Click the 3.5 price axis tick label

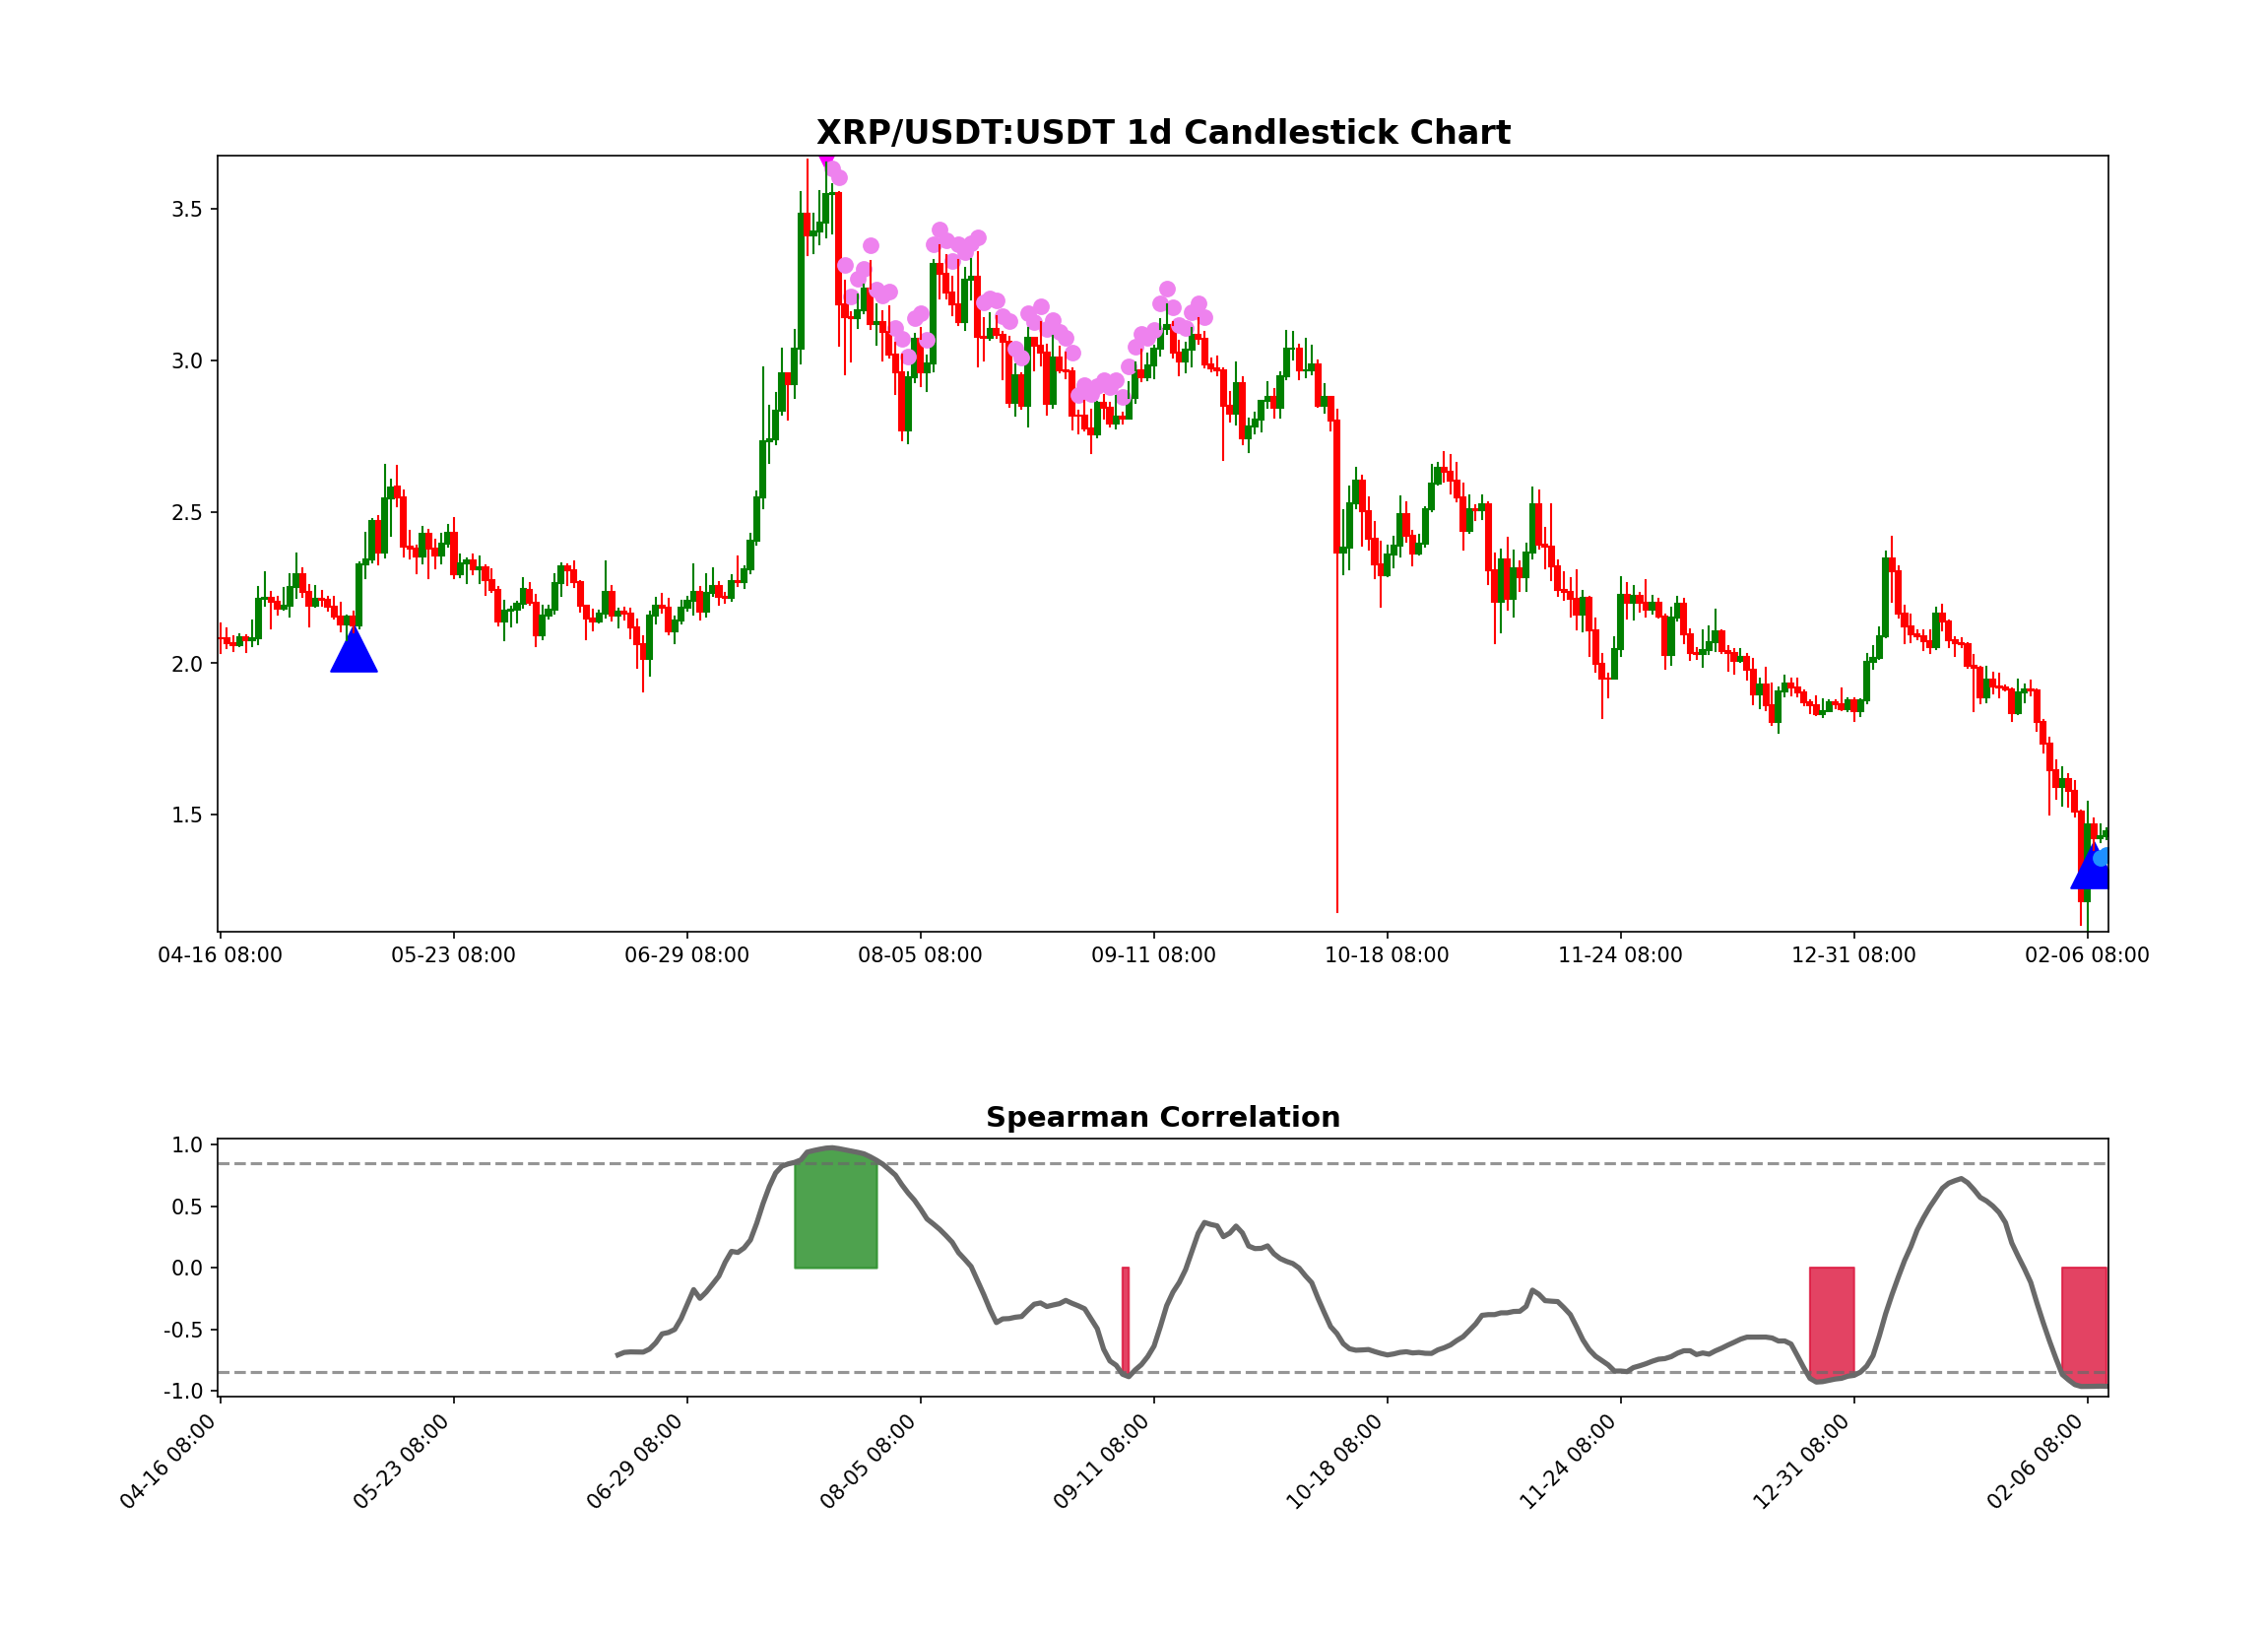(186, 208)
